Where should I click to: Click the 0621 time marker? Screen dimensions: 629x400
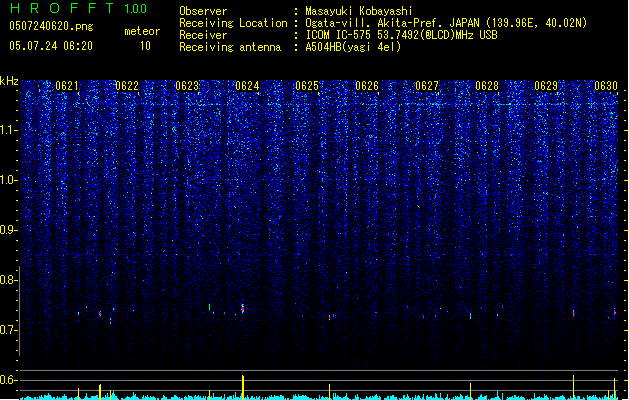[67, 86]
